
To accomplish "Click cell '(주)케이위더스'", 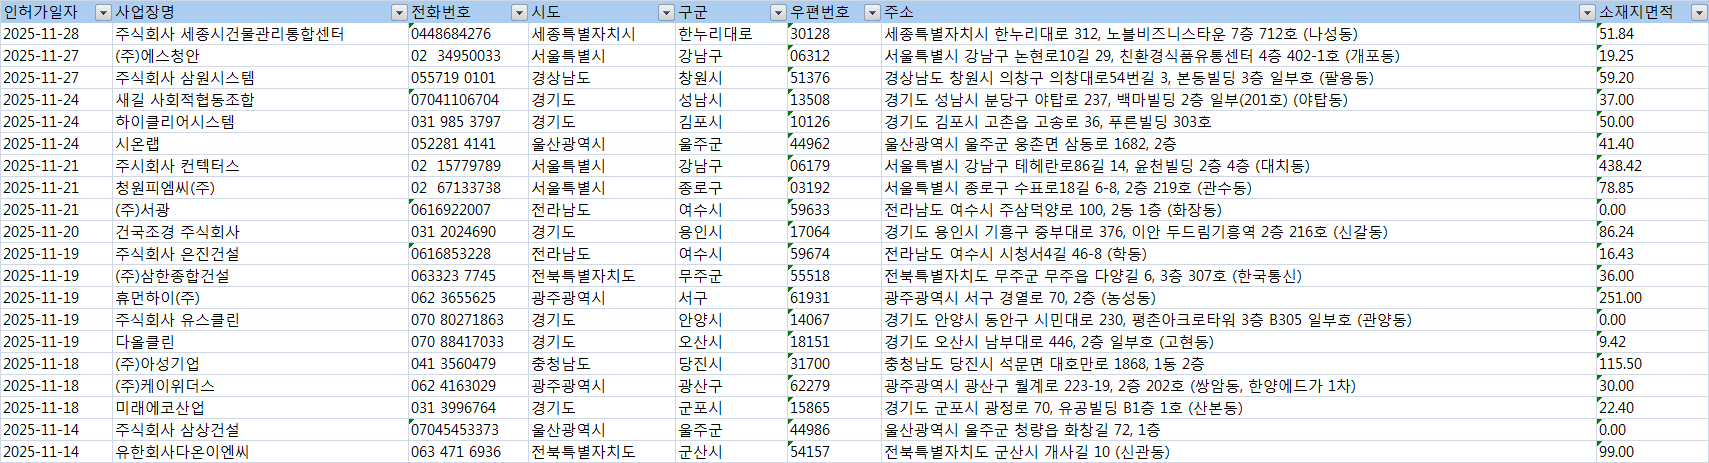I will [x=260, y=386].
